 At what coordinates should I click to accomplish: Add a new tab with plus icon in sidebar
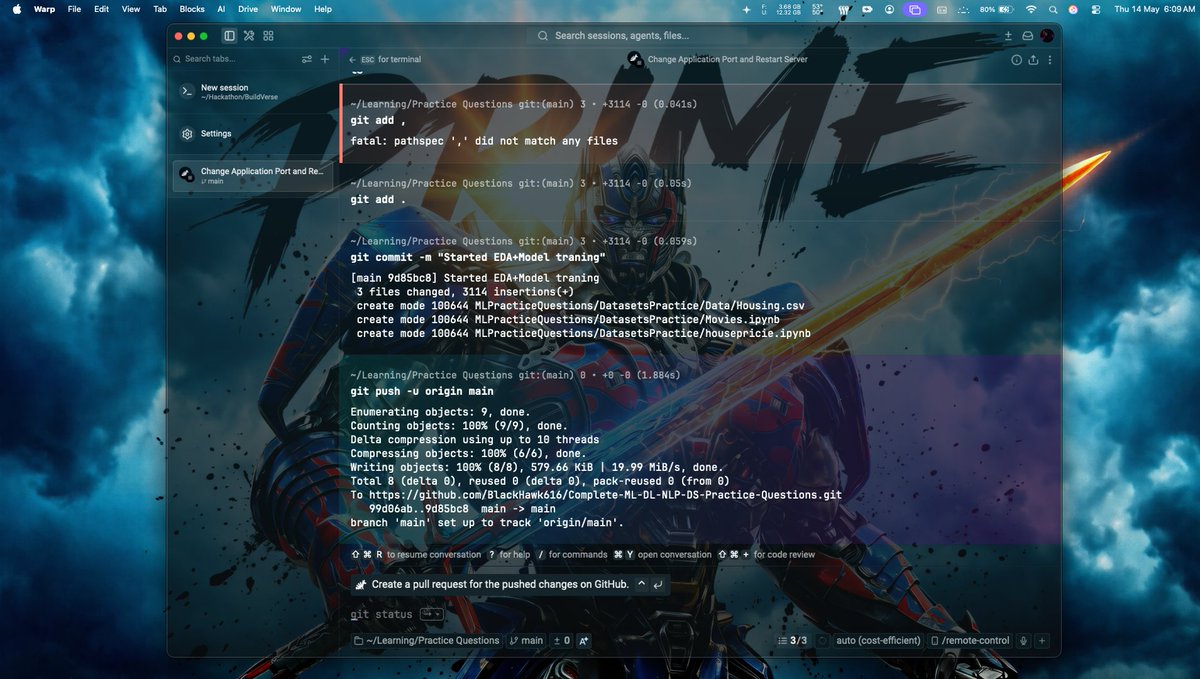324,59
